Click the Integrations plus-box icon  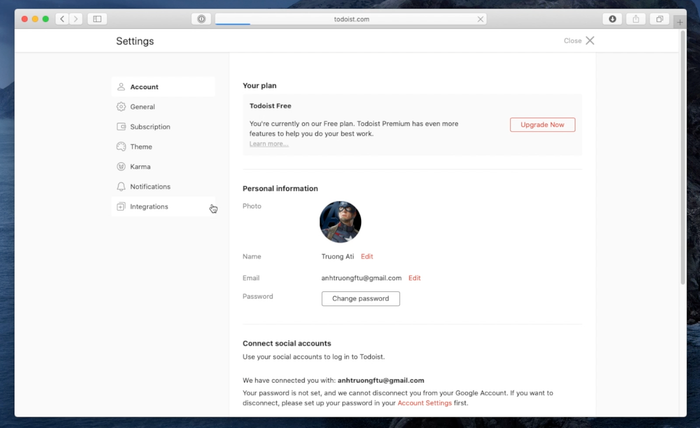click(121, 207)
